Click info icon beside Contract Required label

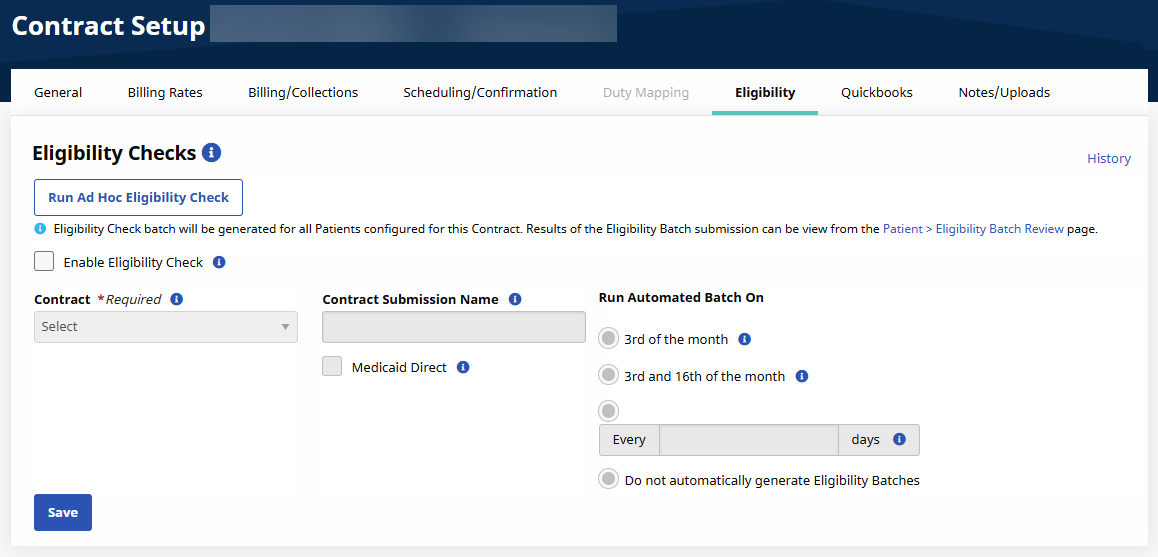coord(177,299)
